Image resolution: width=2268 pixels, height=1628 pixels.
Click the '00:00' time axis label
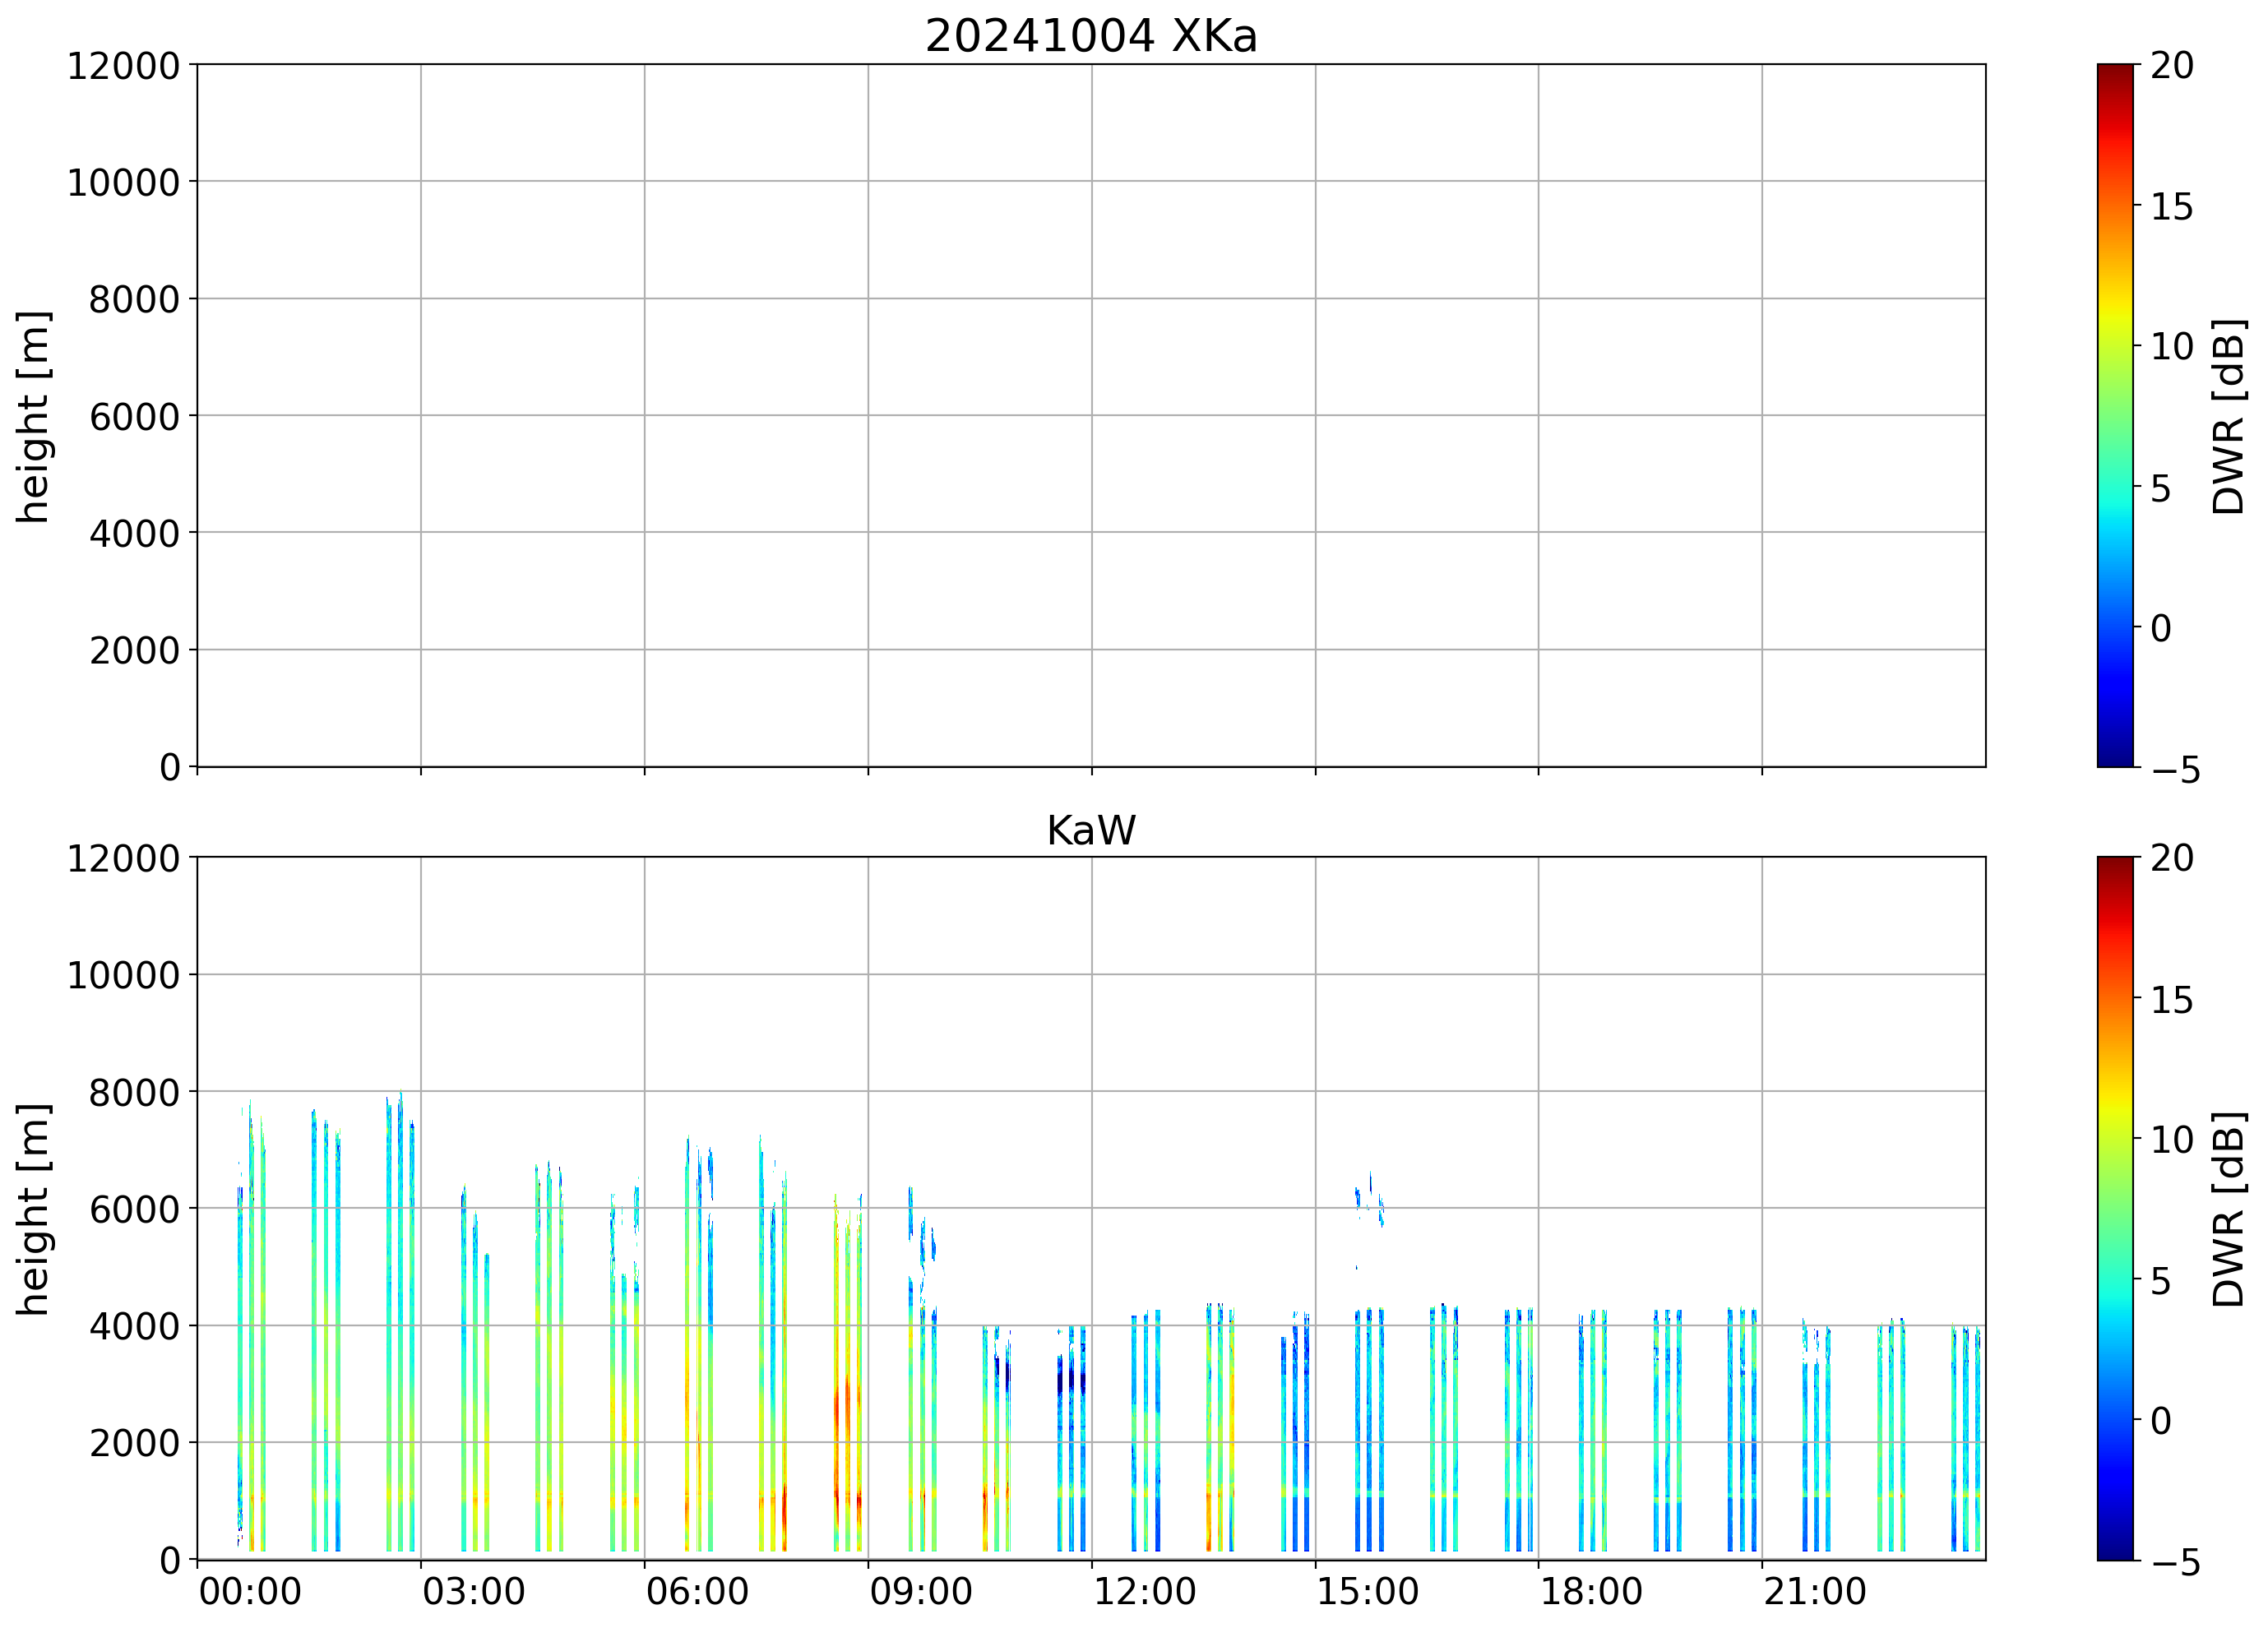[x=250, y=1591]
